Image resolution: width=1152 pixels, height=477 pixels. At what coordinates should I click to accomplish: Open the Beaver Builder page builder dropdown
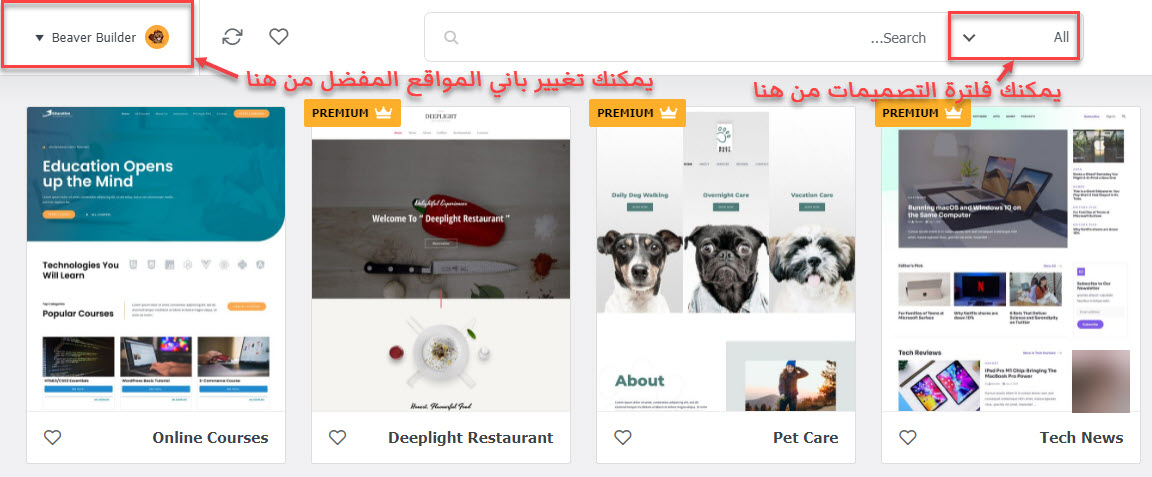click(101, 37)
